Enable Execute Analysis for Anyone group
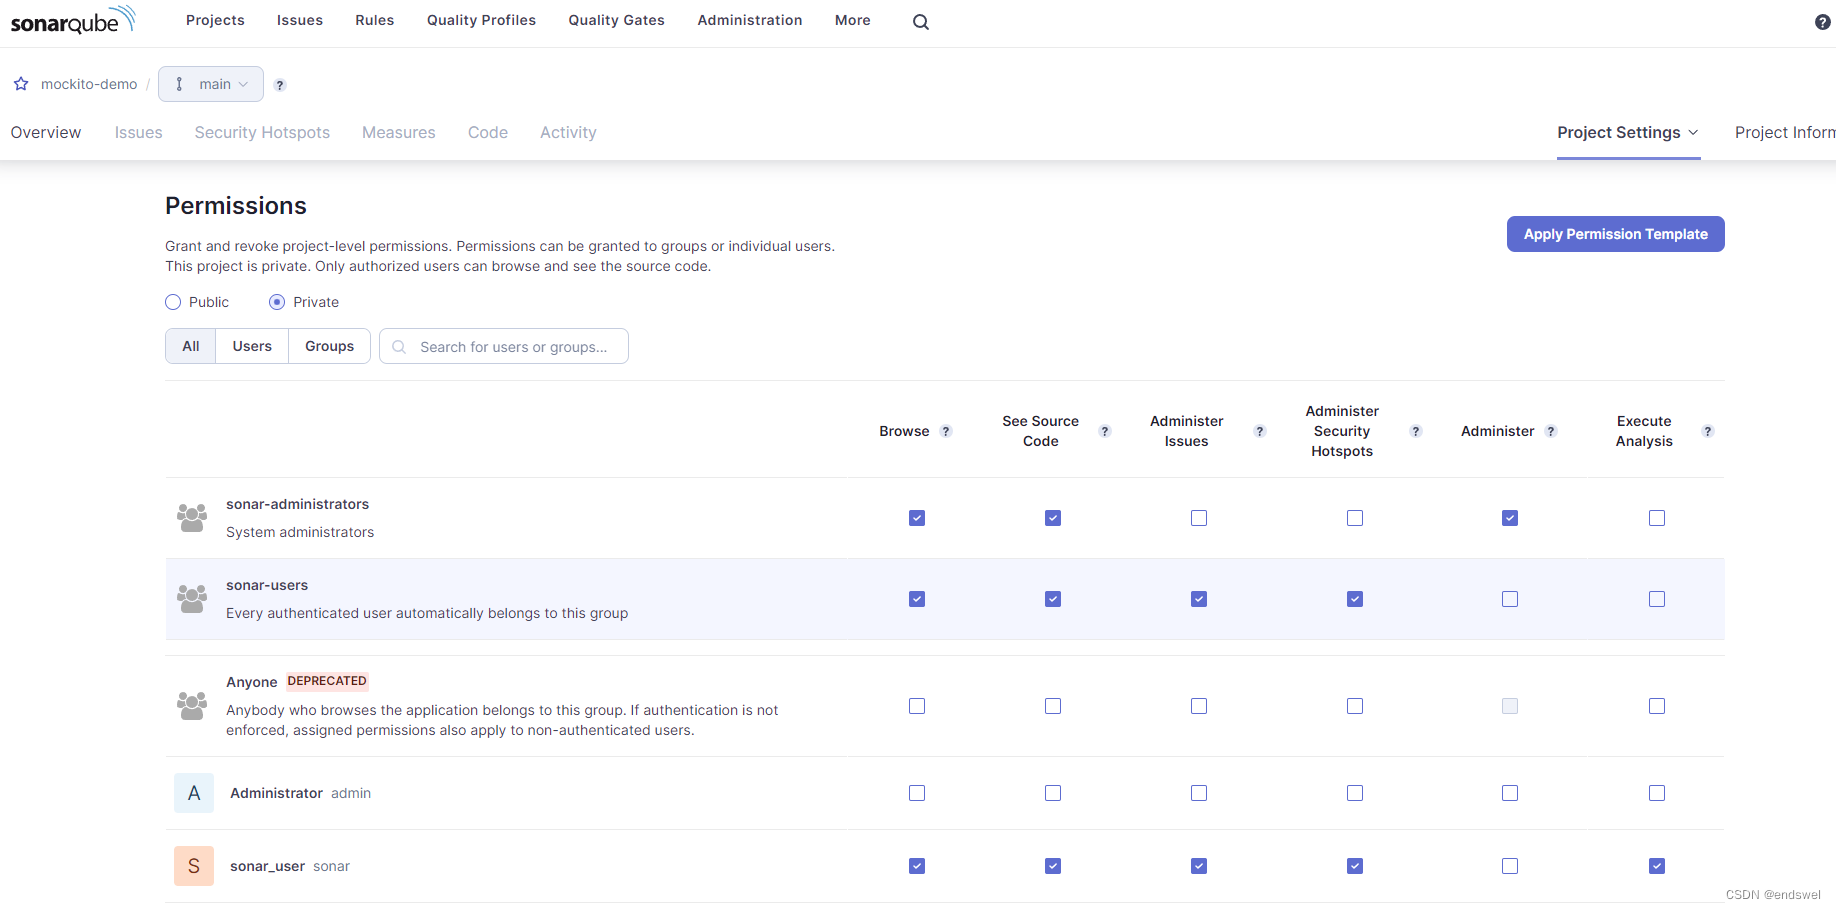Viewport: 1836px width, 909px height. tap(1657, 706)
